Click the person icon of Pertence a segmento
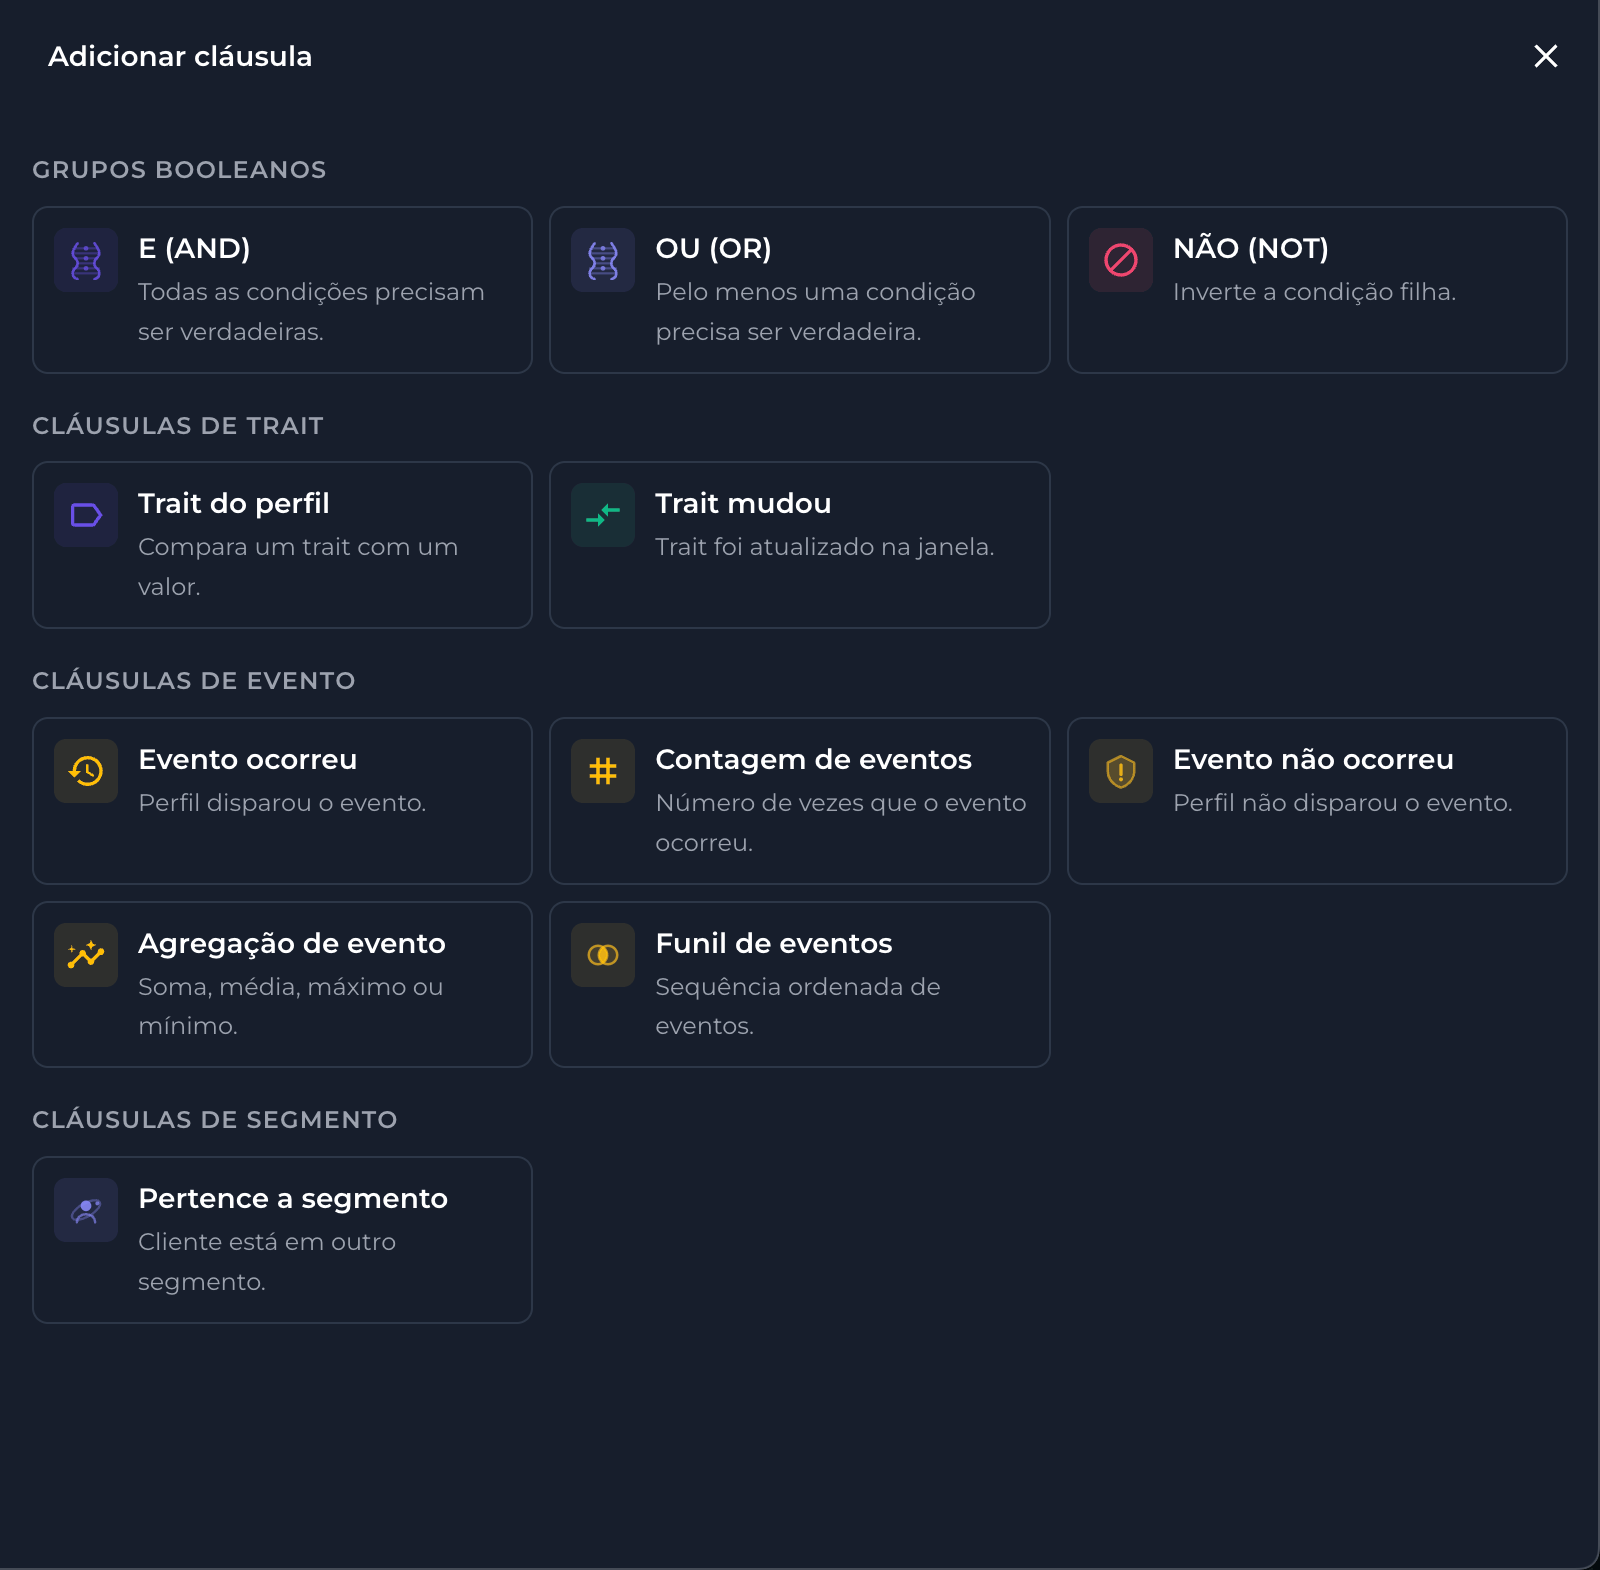This screenshot has height=1570, width=1600. (86, 1210)
